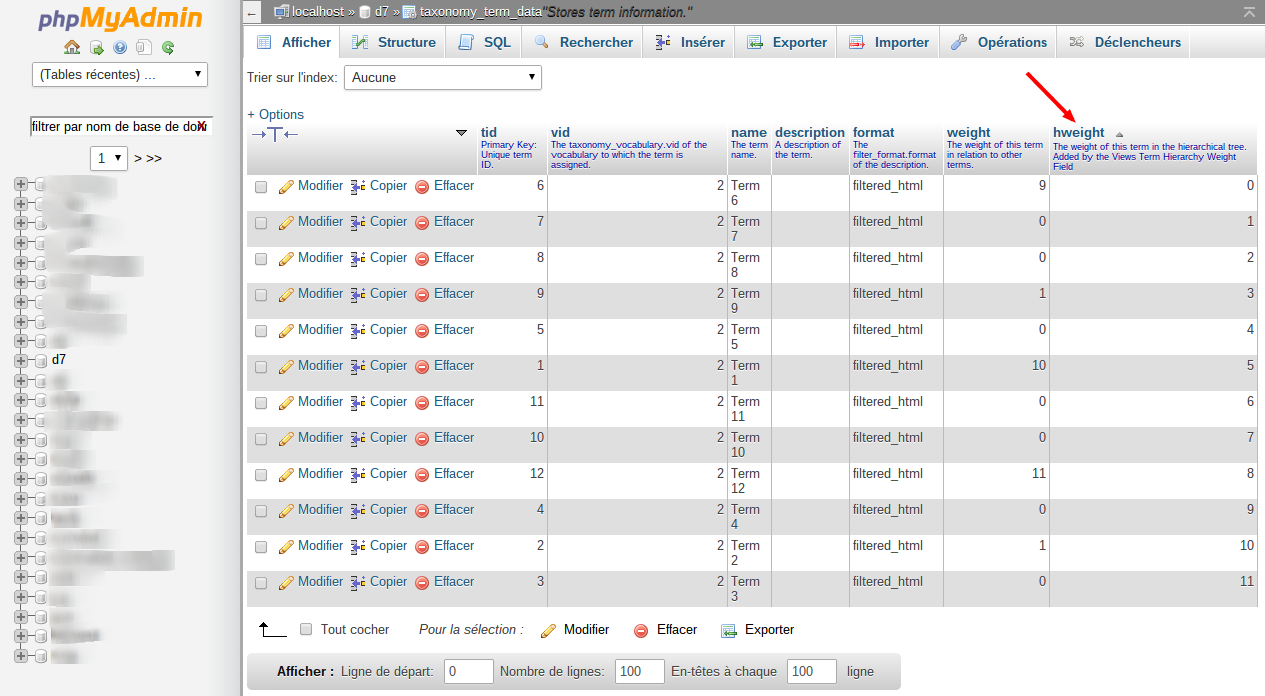
Task: Switch to the Structure tab
Action: [396, 42]
